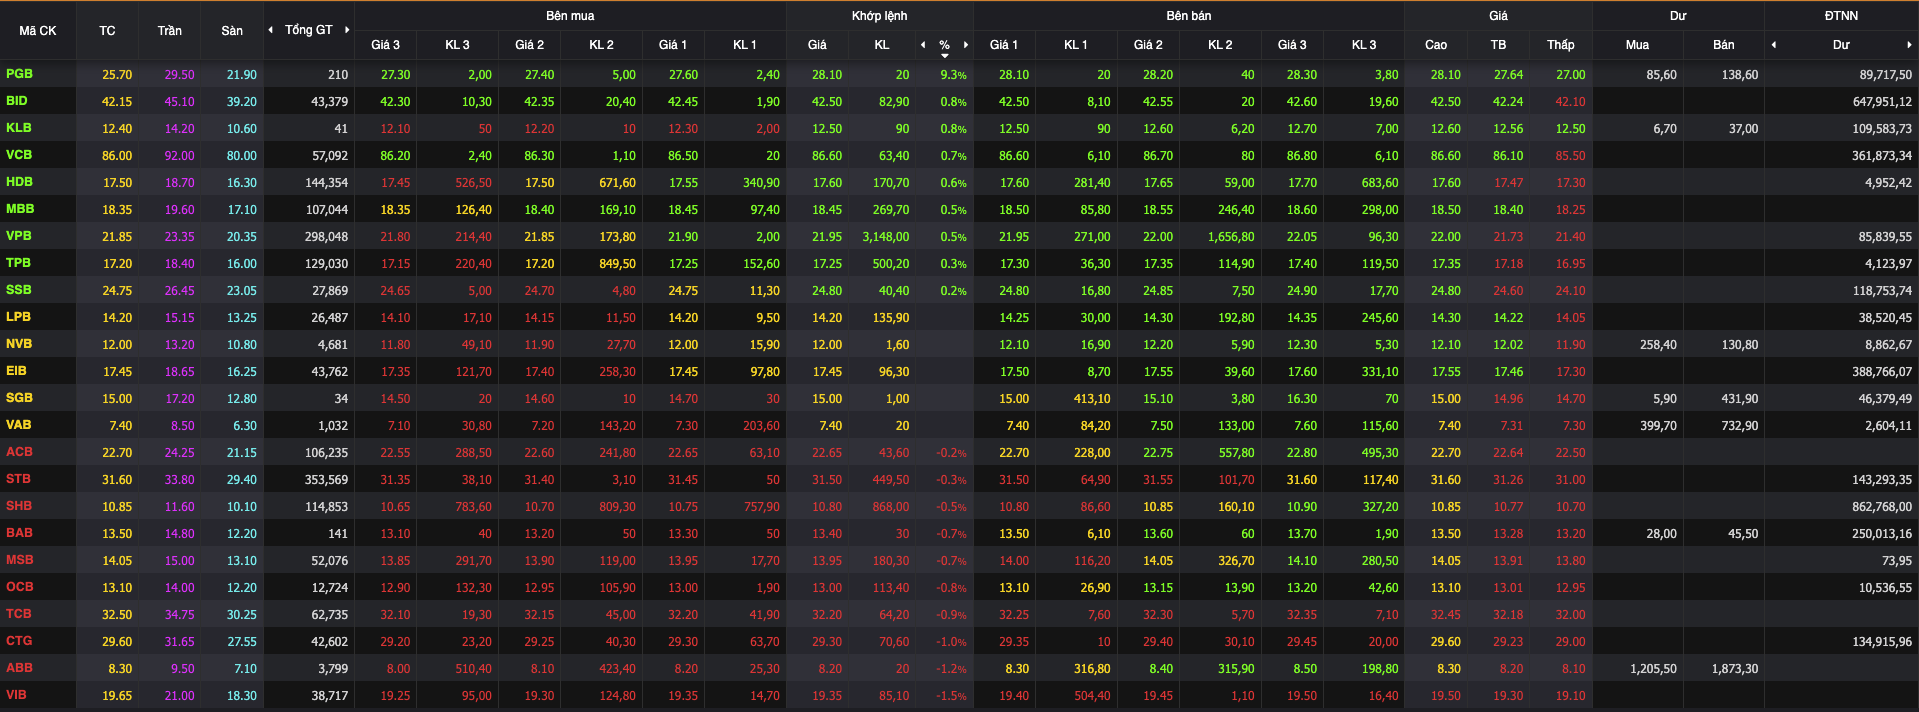The height and width of the screenshot is (712, 1919).
Task: Open the ABB stock symbol
Action: (x=19, y=668)
